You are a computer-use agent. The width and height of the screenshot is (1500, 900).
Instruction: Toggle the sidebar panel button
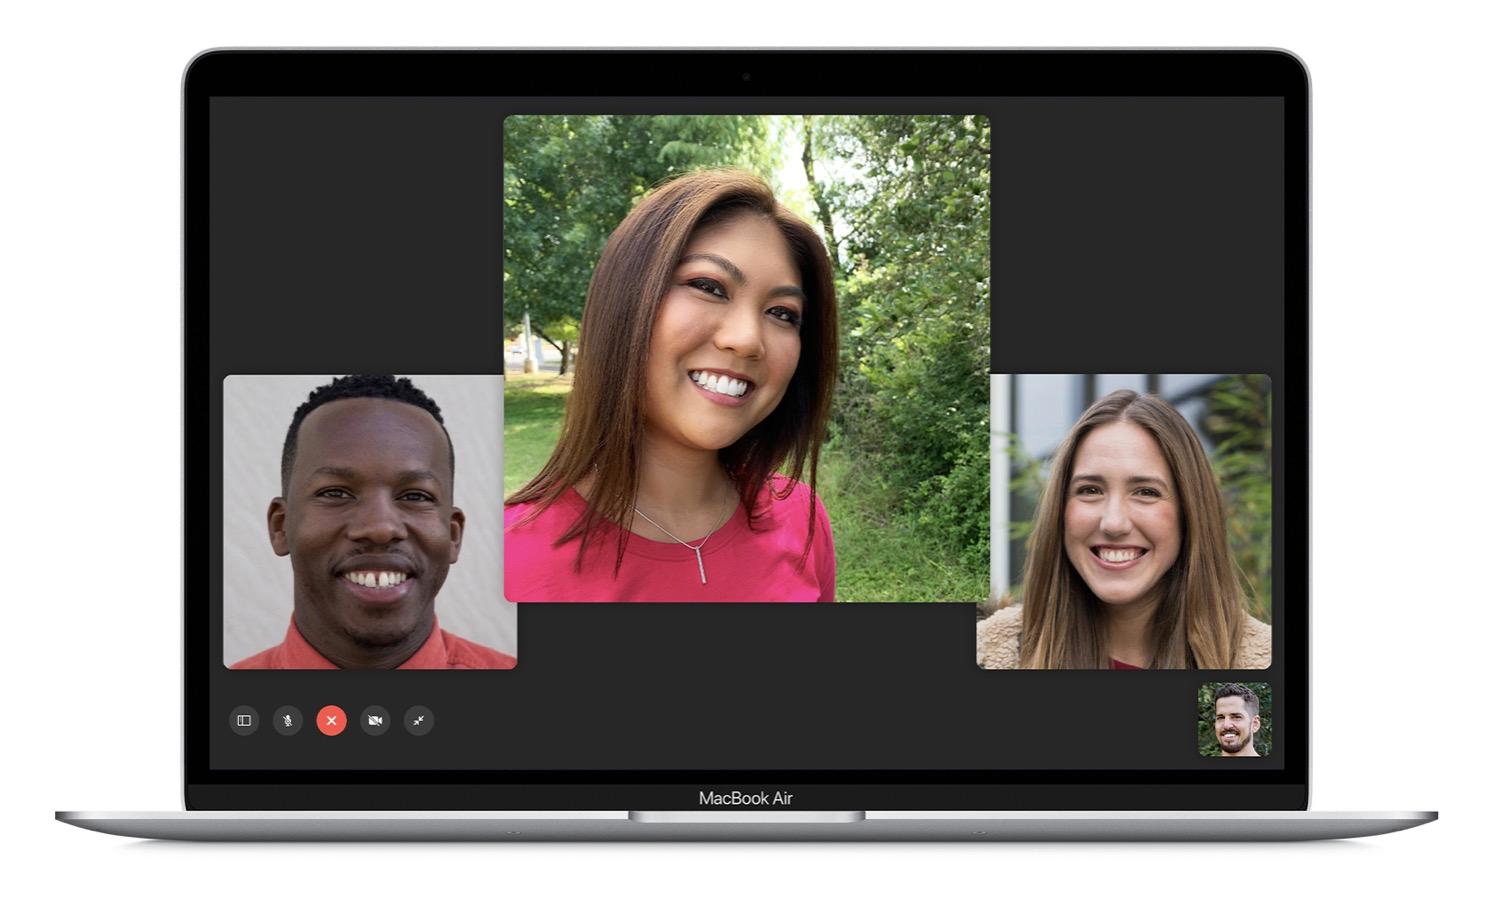[244, 720]
